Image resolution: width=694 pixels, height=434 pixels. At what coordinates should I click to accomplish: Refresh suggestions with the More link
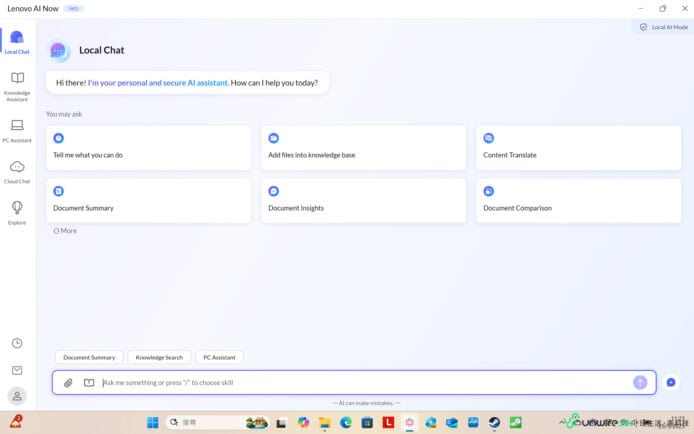[65, 231]
